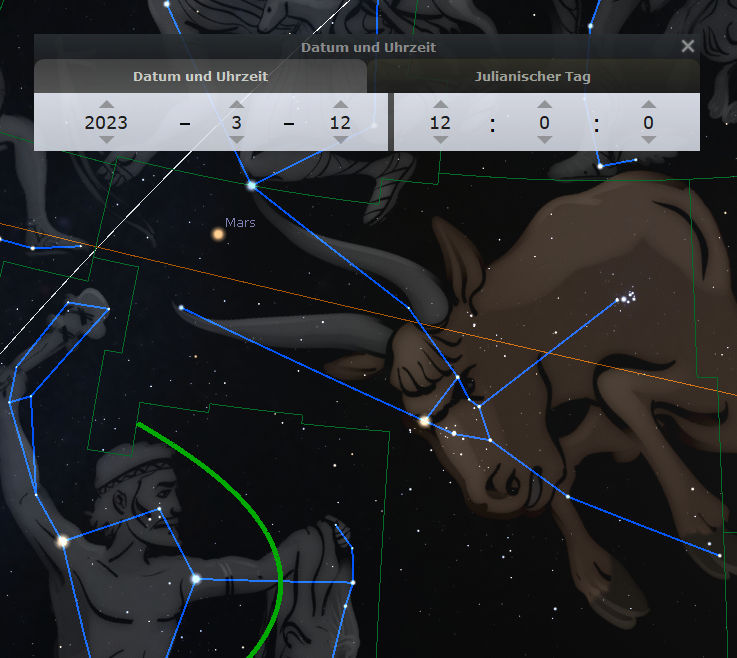Increase the hour value 12
737x658 pixels.
pos(440,104)
